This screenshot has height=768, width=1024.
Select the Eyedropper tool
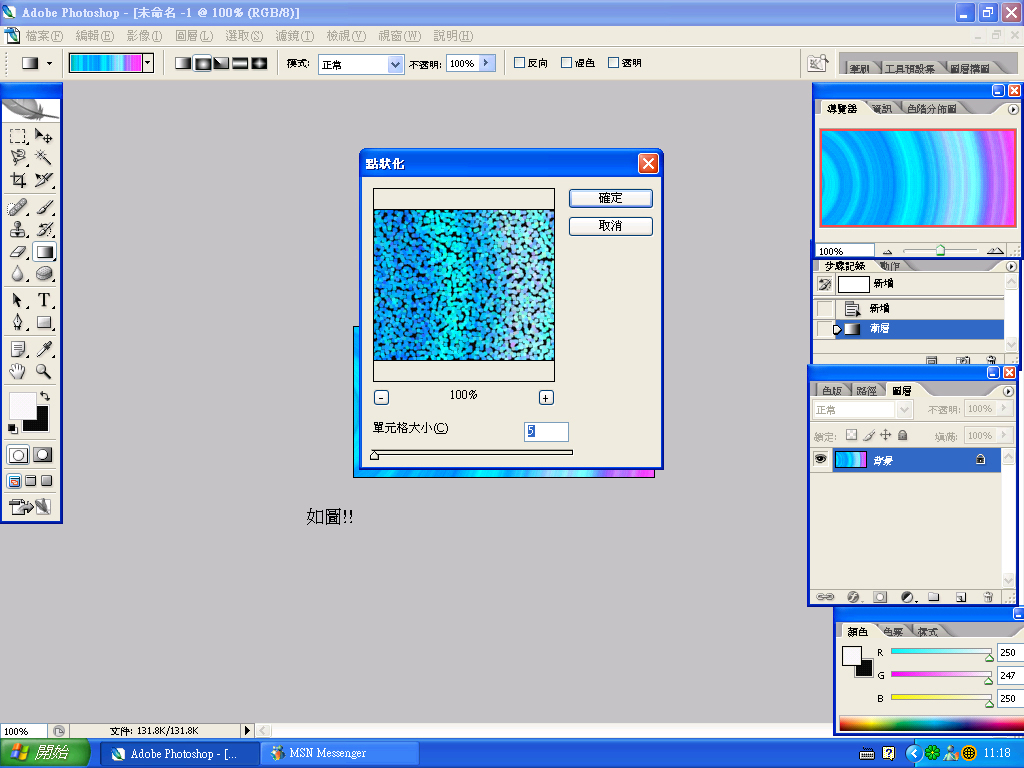tap(44, 349)
